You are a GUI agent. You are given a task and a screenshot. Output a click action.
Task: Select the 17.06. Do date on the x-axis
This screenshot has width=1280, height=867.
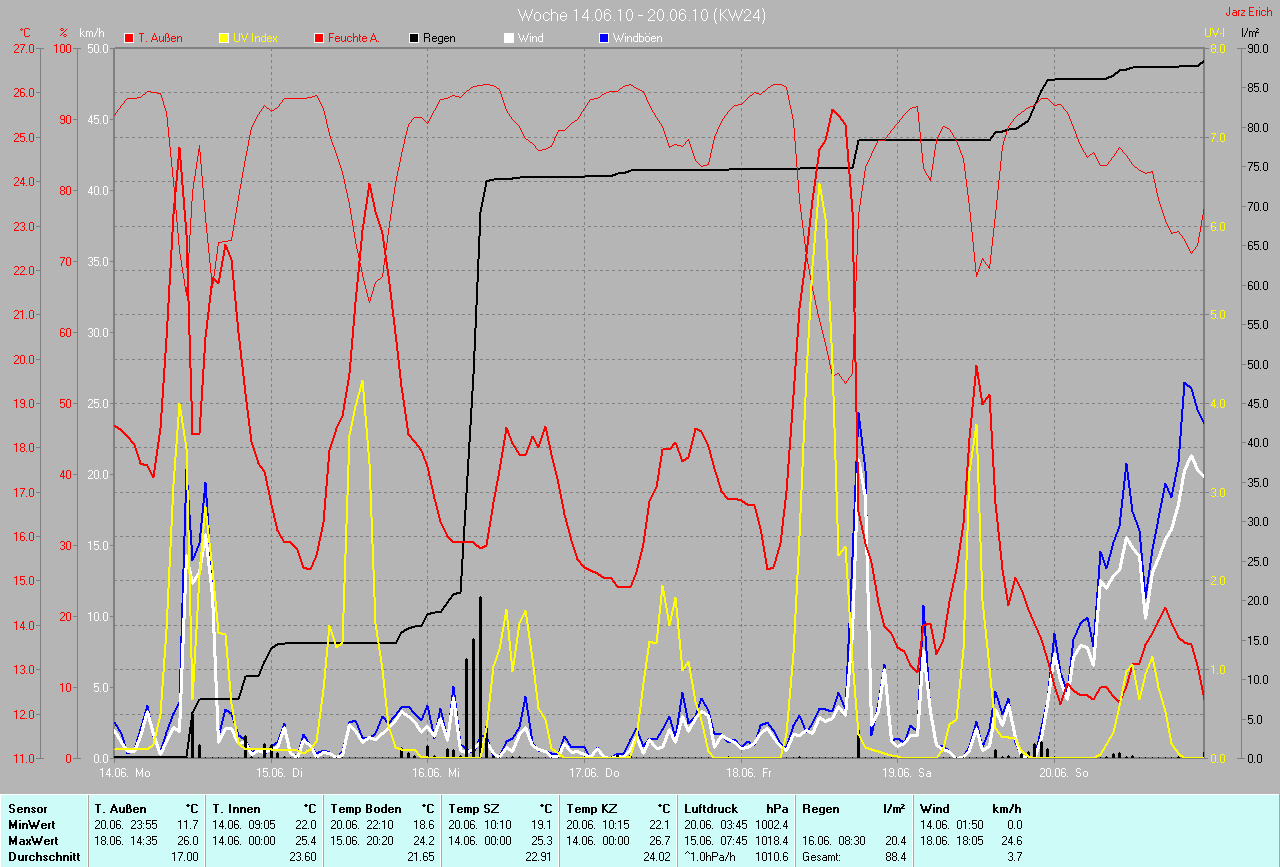click(x=594, y=773)
